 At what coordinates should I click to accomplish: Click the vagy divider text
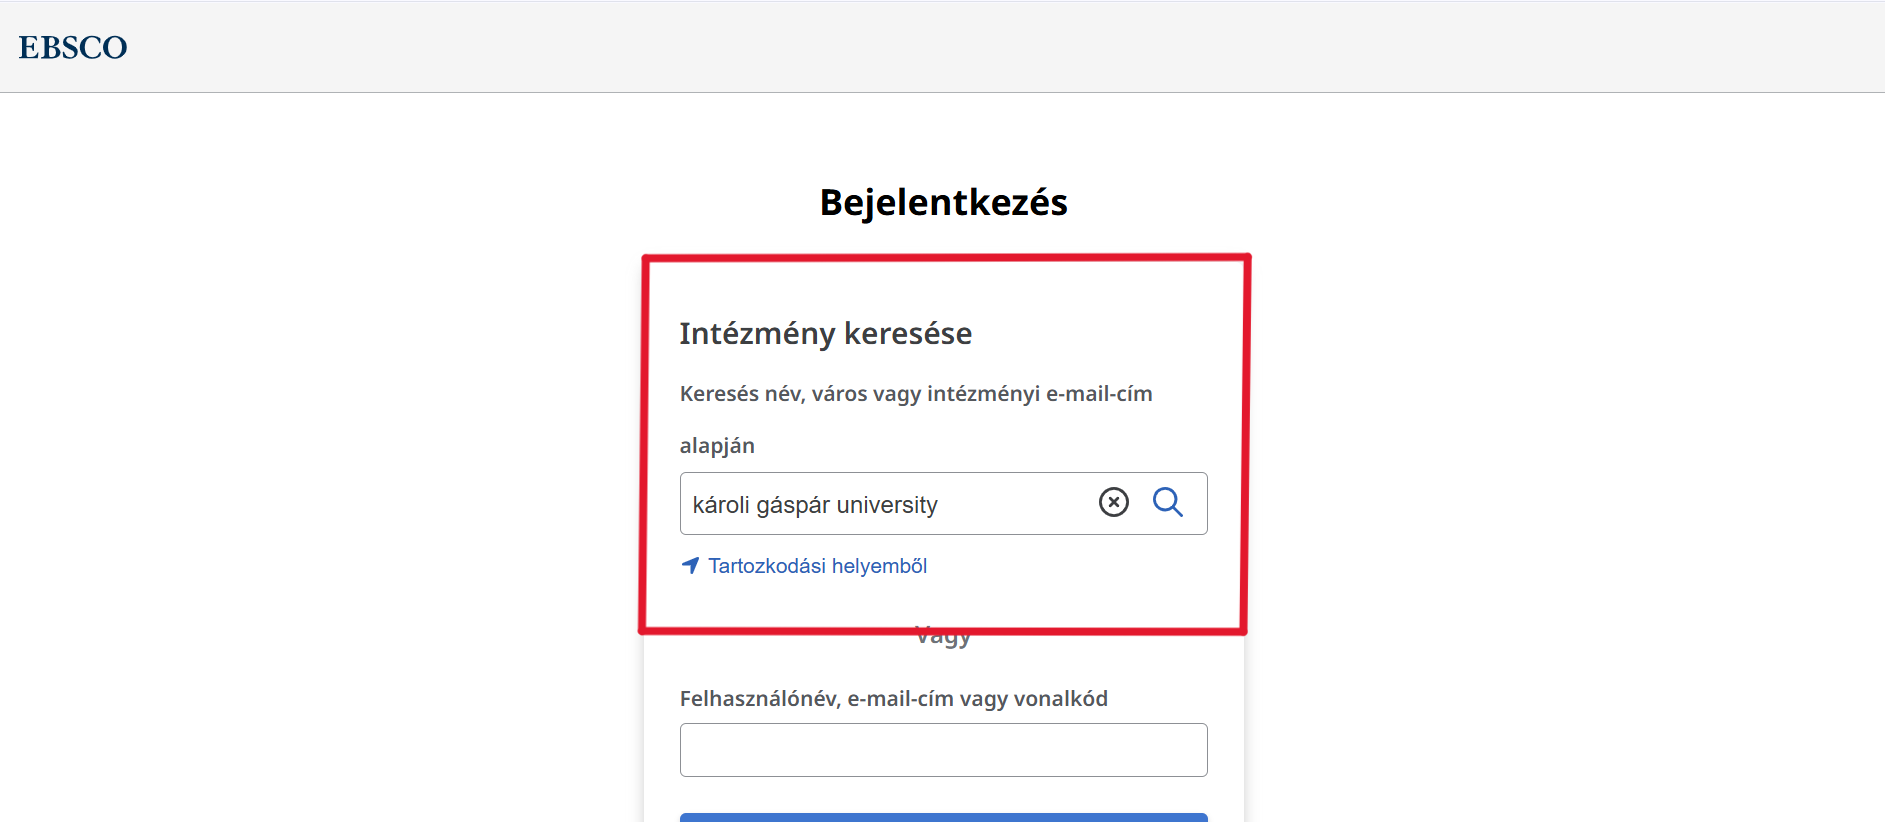click(x=943, y=640)
